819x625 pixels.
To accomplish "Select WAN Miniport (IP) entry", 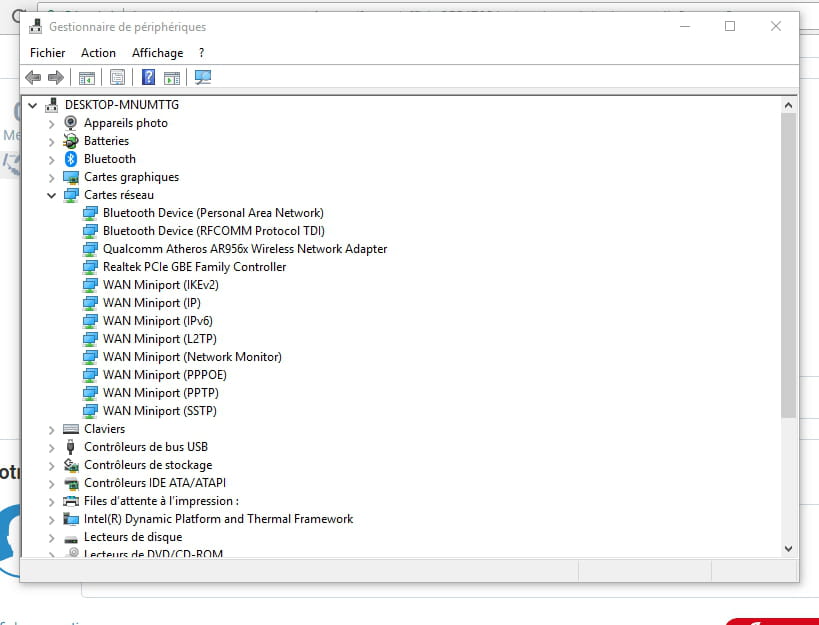I will (151, 303).
